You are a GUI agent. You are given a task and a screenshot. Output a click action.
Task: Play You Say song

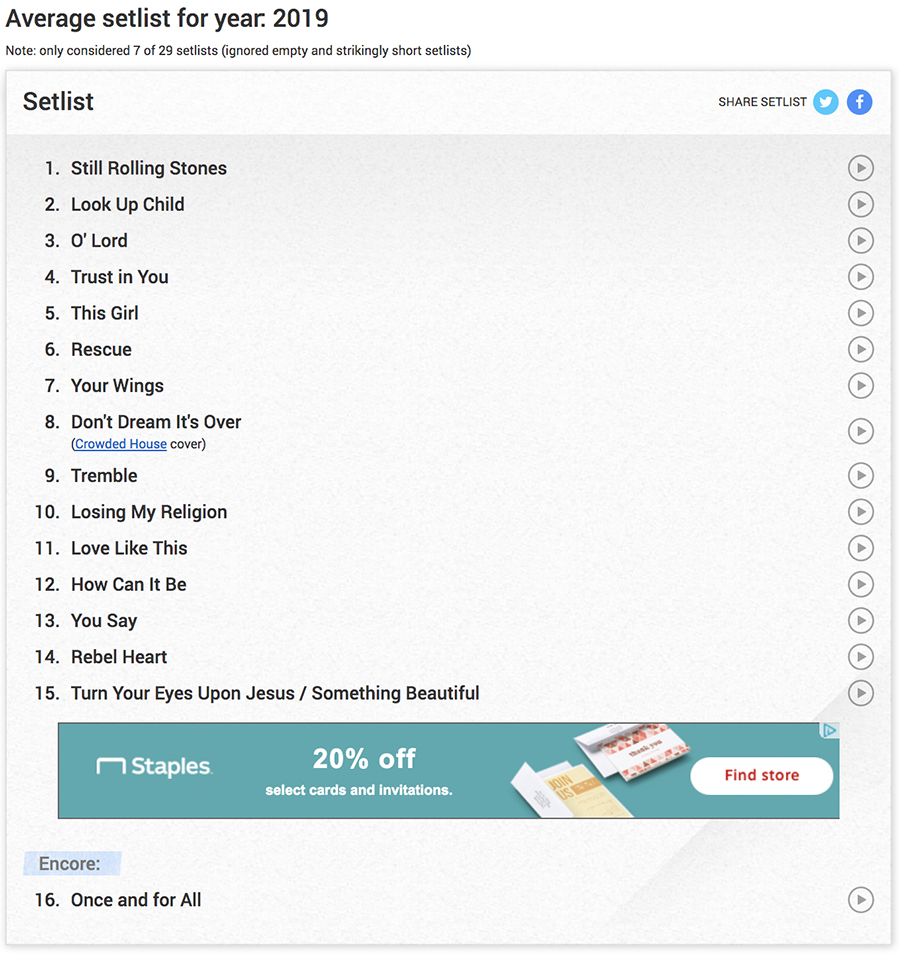tap(860, 620)
